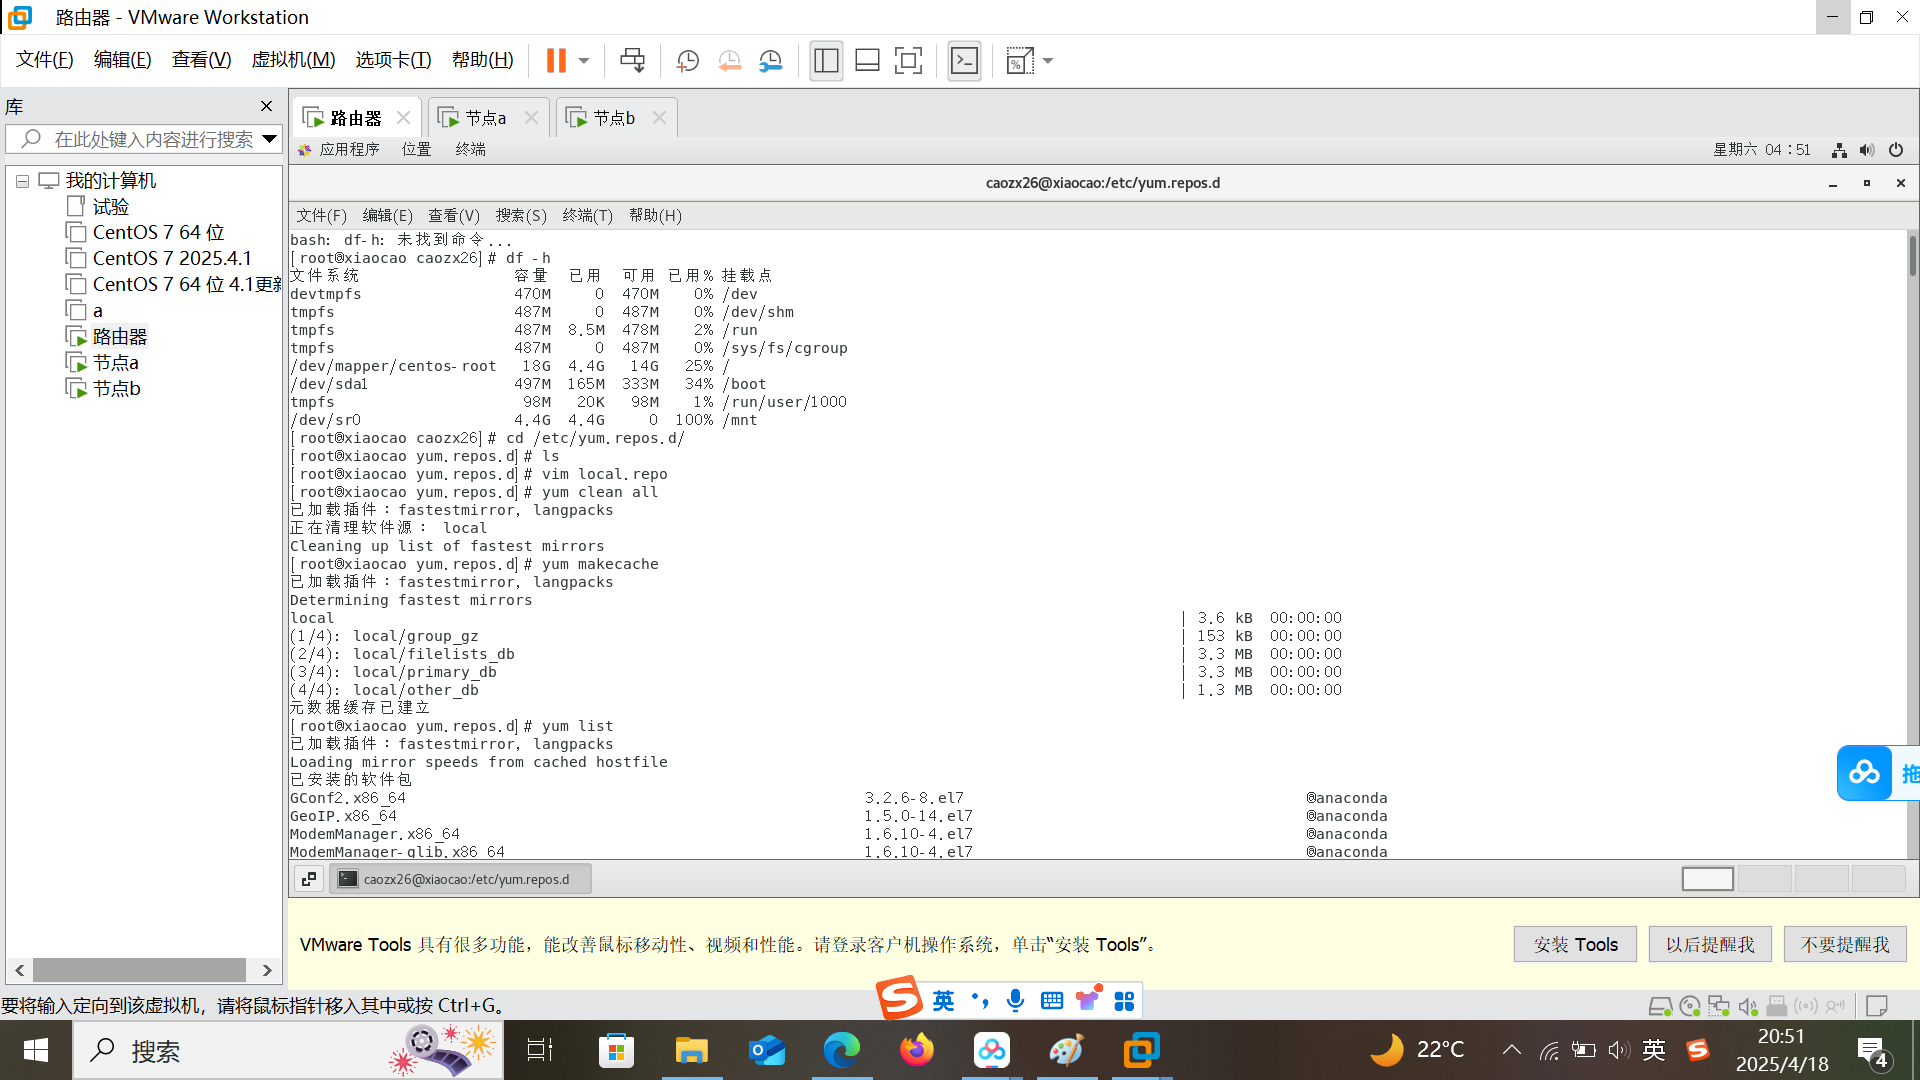Click the 不要提醒我 button
Viewport: 1920px width, 1080px height.
(x=1845, y=944)
